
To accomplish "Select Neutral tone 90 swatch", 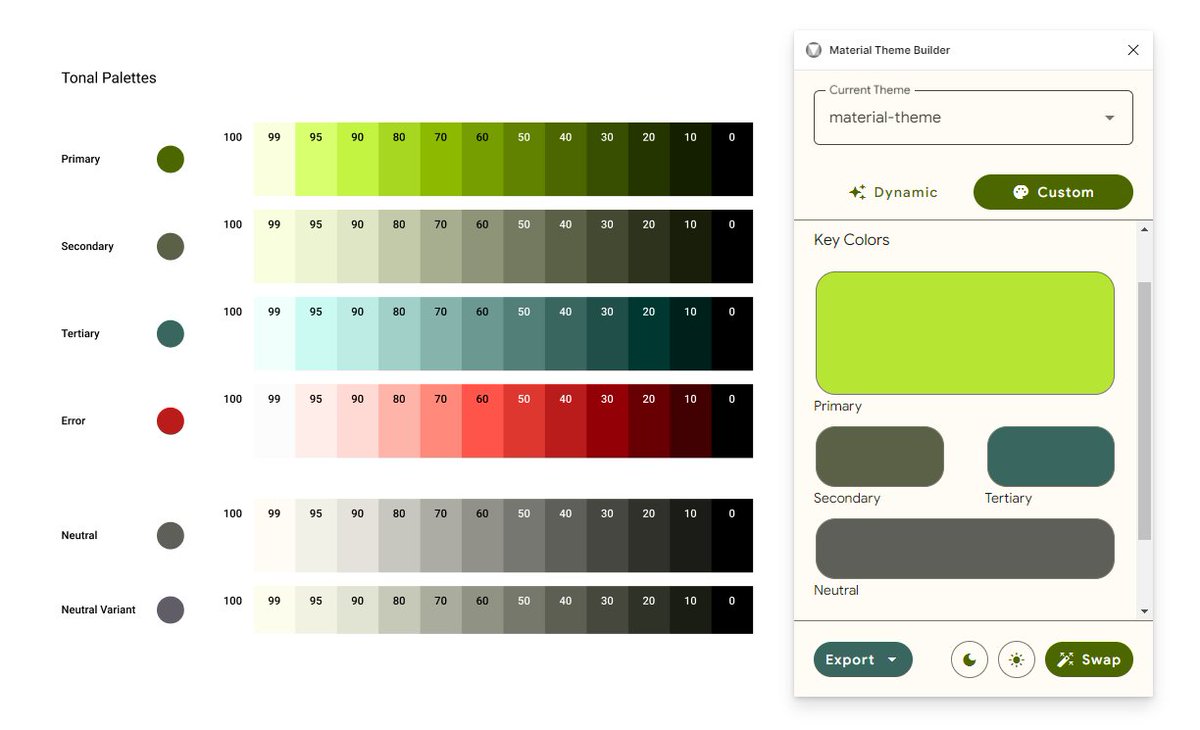I will [x=357, y=536].
